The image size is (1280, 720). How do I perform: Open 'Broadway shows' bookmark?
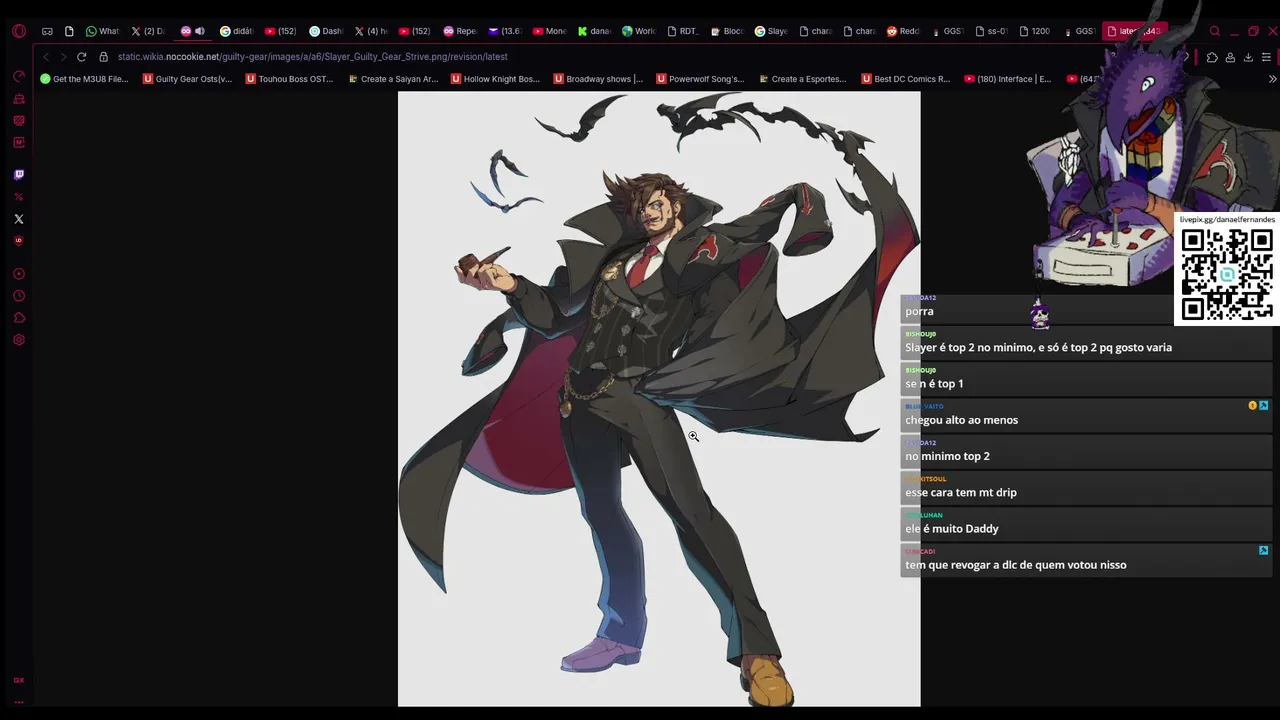click(598, 79)
